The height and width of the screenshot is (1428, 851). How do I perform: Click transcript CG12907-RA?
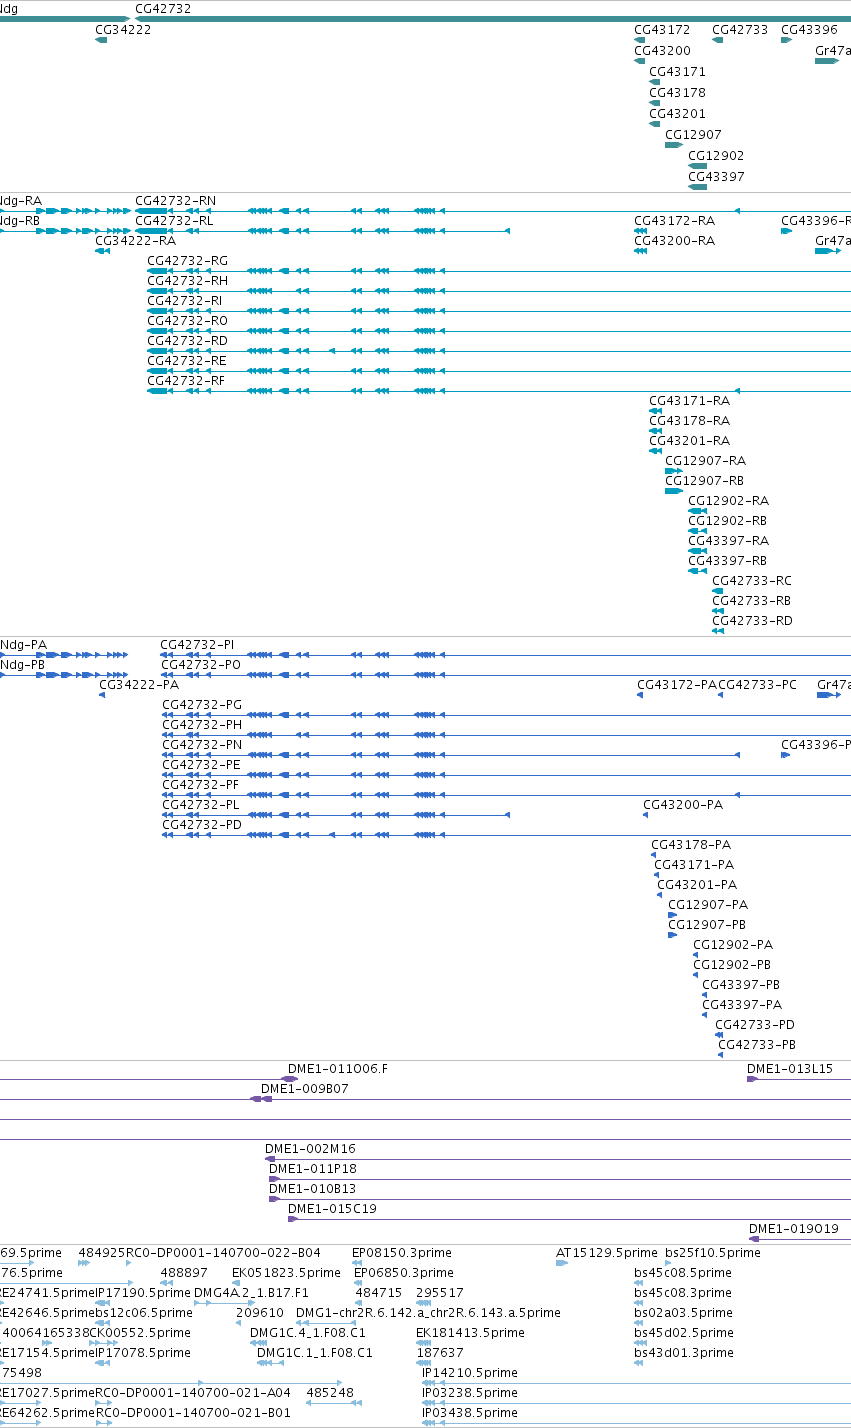point(705,461)
